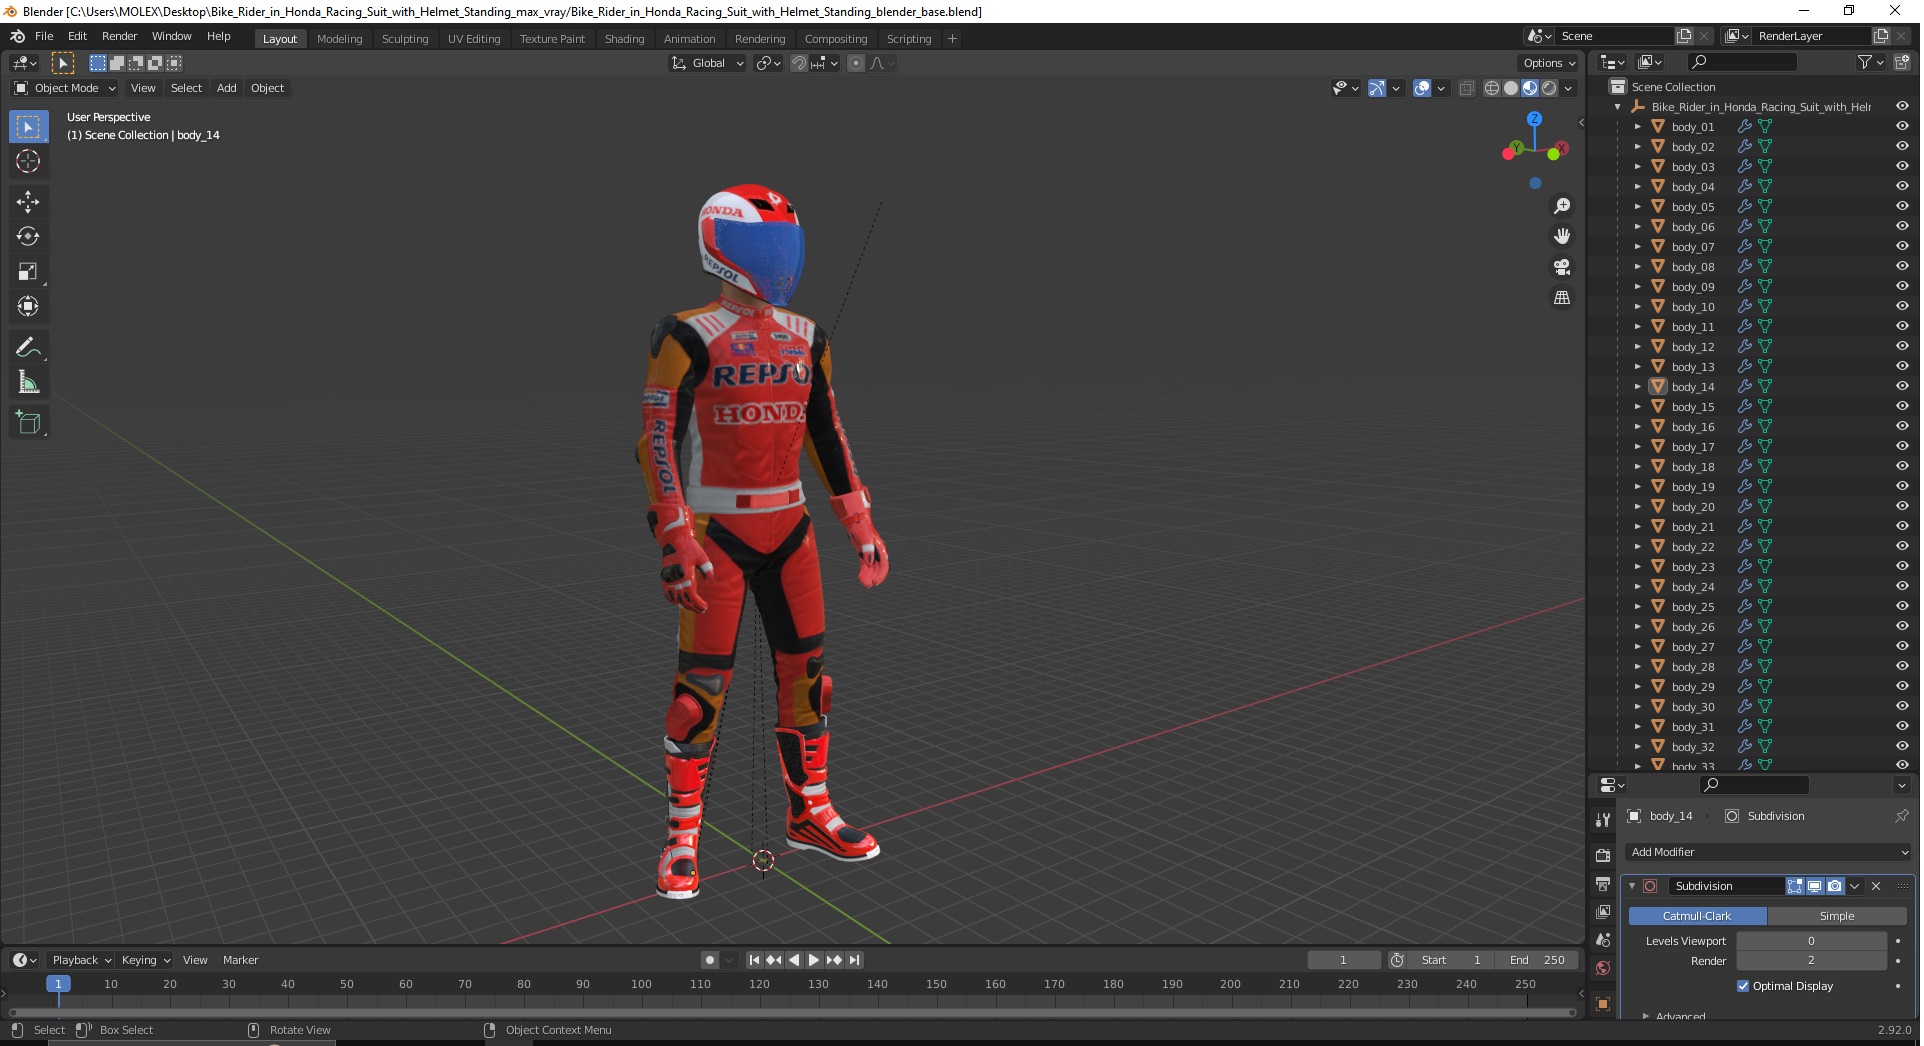Screen dimensions: 1924x1046
Task: Hide body_20 with its eye icon
Action: 1902,506
